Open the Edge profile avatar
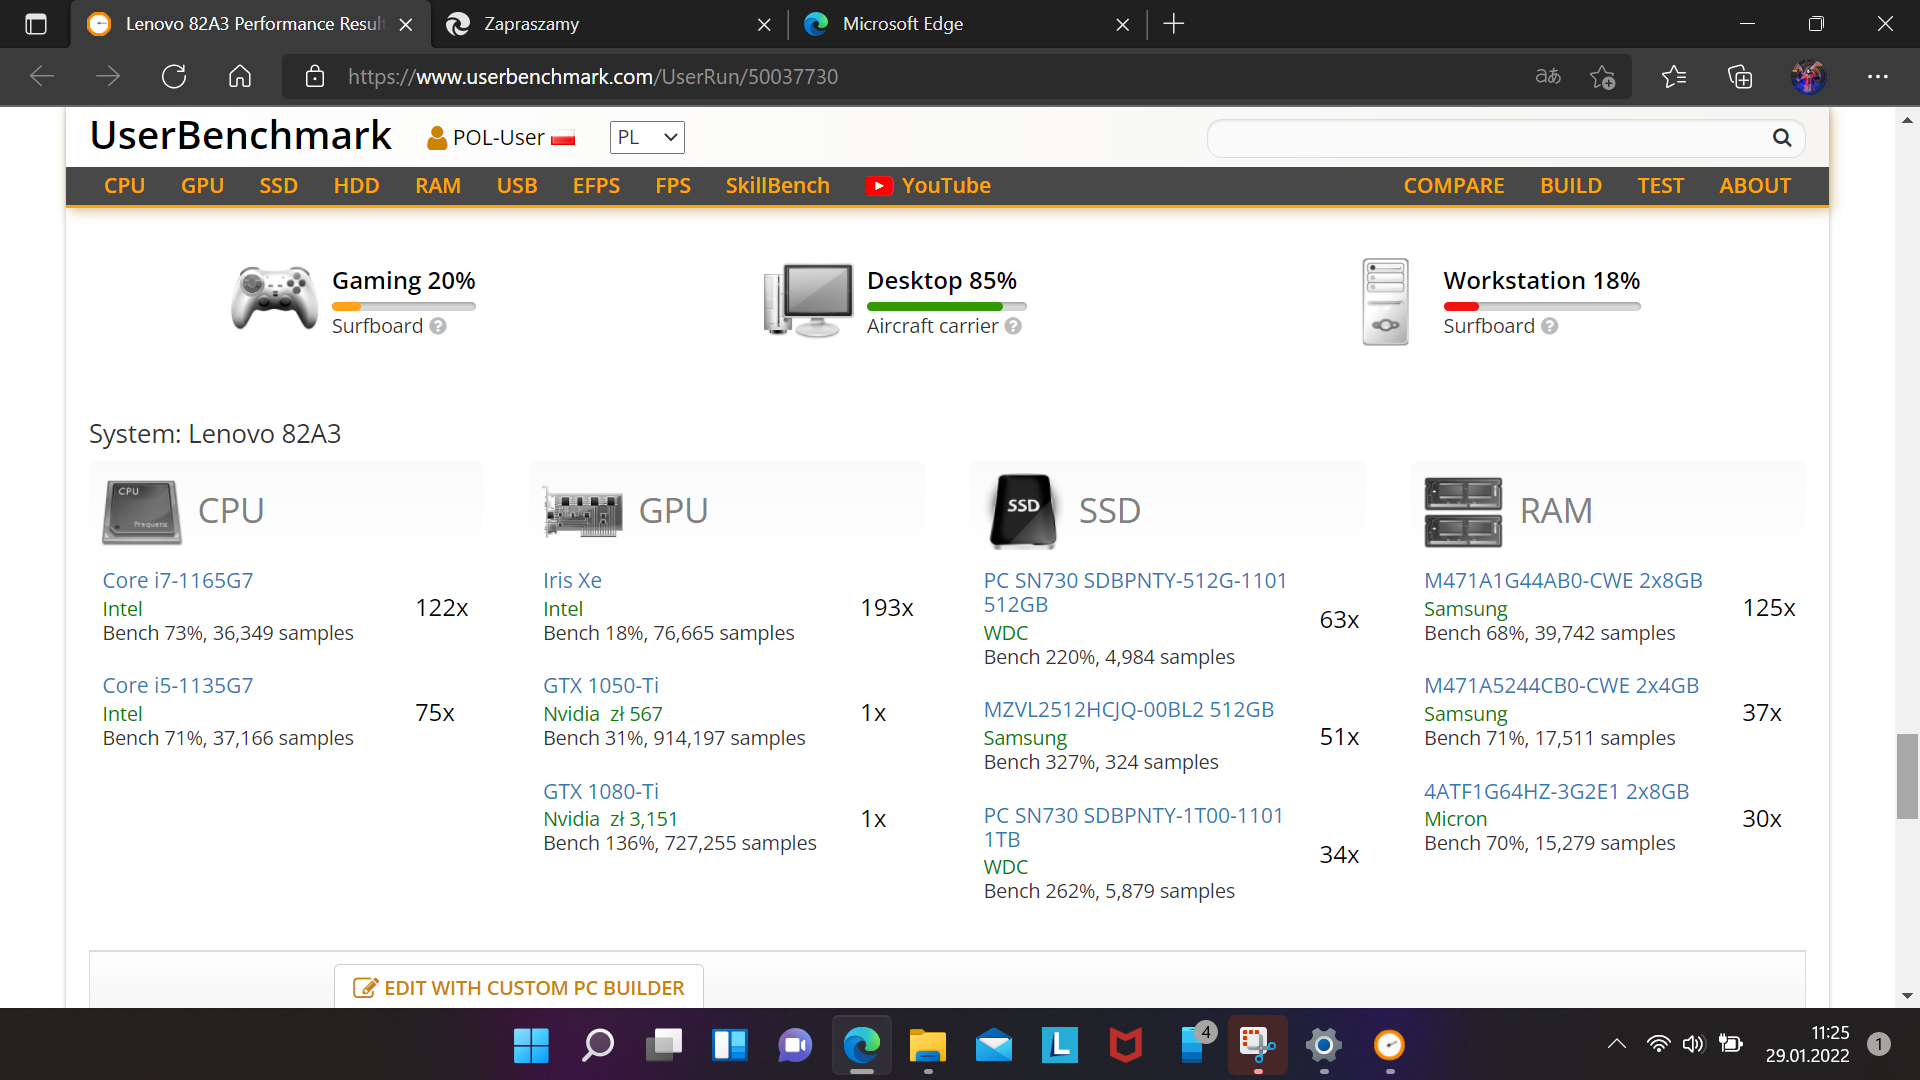Image resolution: width=1920 pixels, height=1080 pixels. click(x=1808, y=77)
